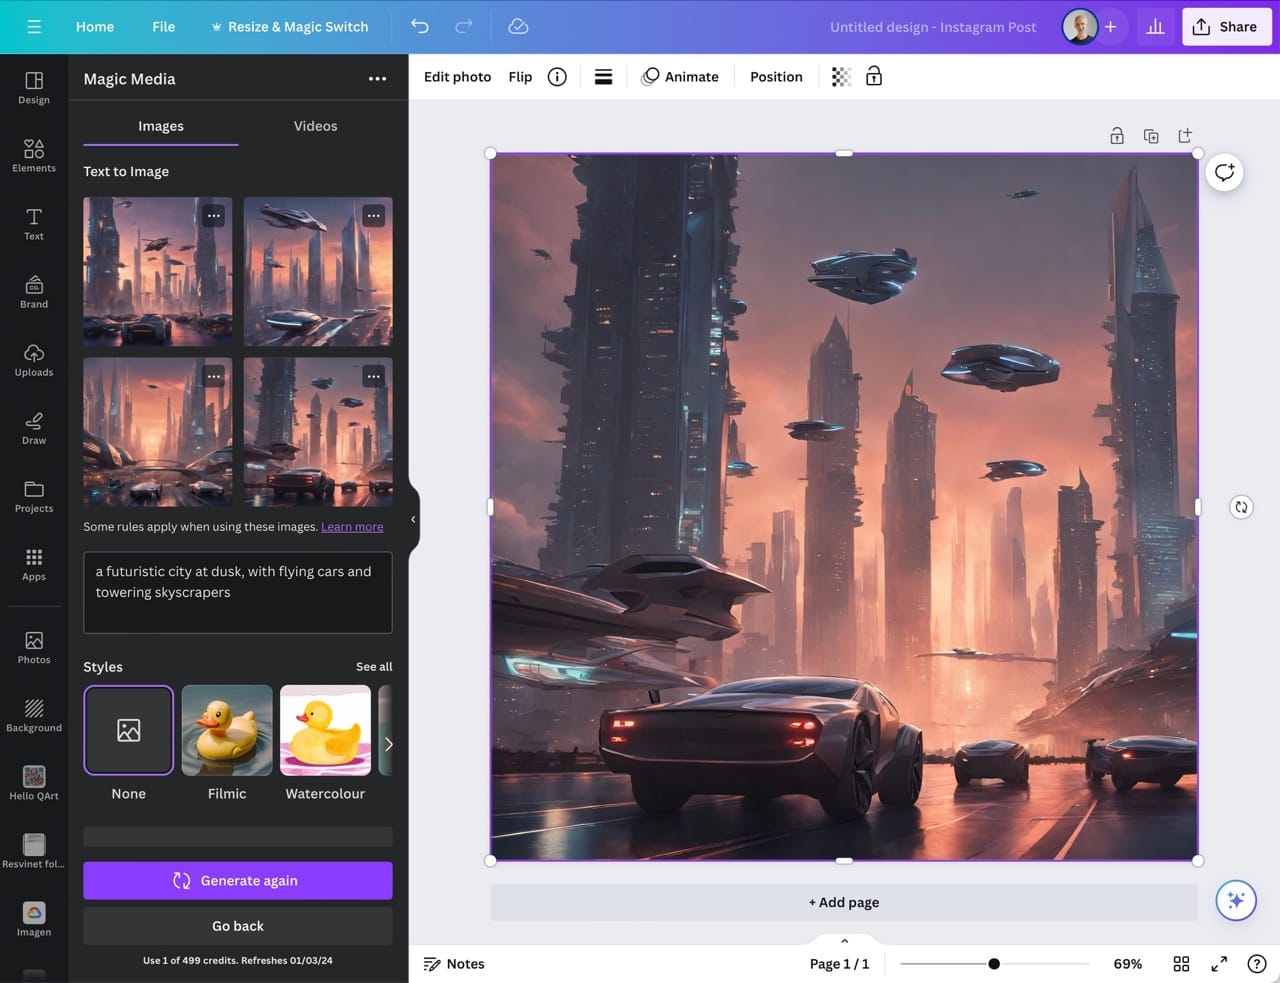Open the Uploads sidebar panel
Screen dimensions: 1280x983
click(34, 359)
